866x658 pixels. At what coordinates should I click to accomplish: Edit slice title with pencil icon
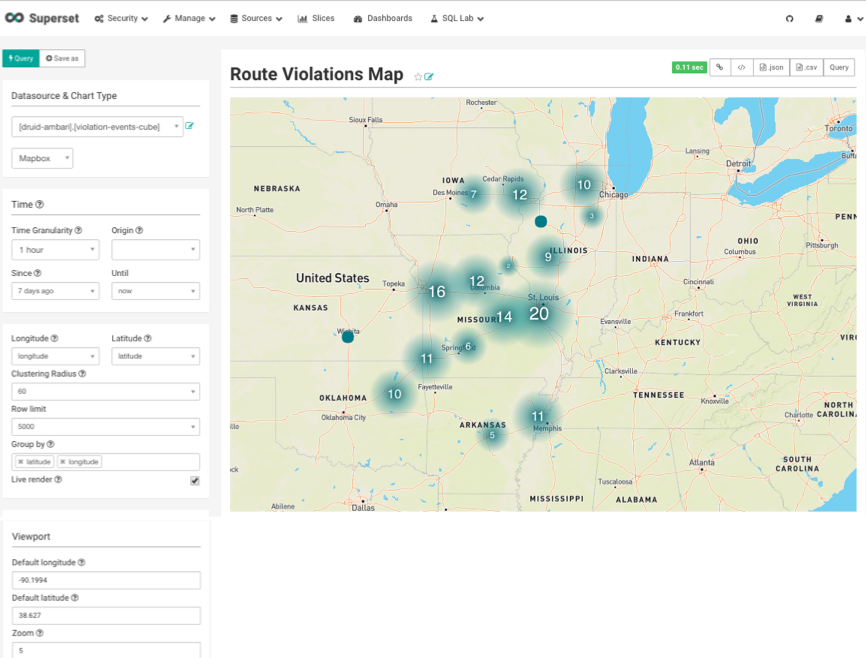point(429,77)
